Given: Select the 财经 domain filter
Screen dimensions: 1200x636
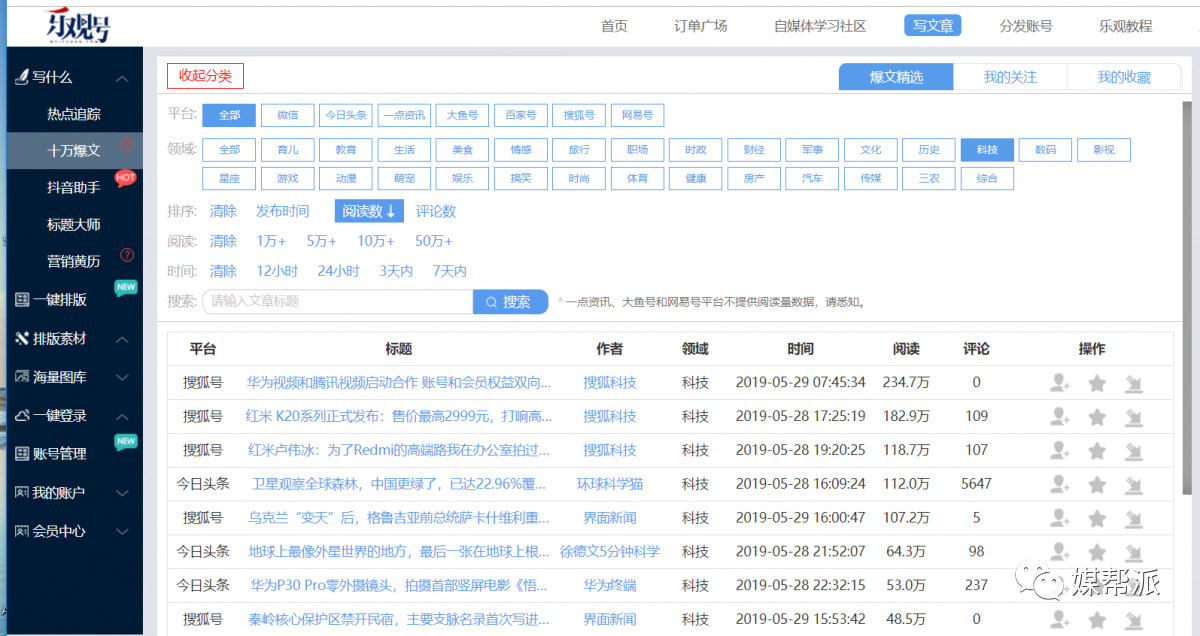Looking at the screenshot, I should pos(753,150).
